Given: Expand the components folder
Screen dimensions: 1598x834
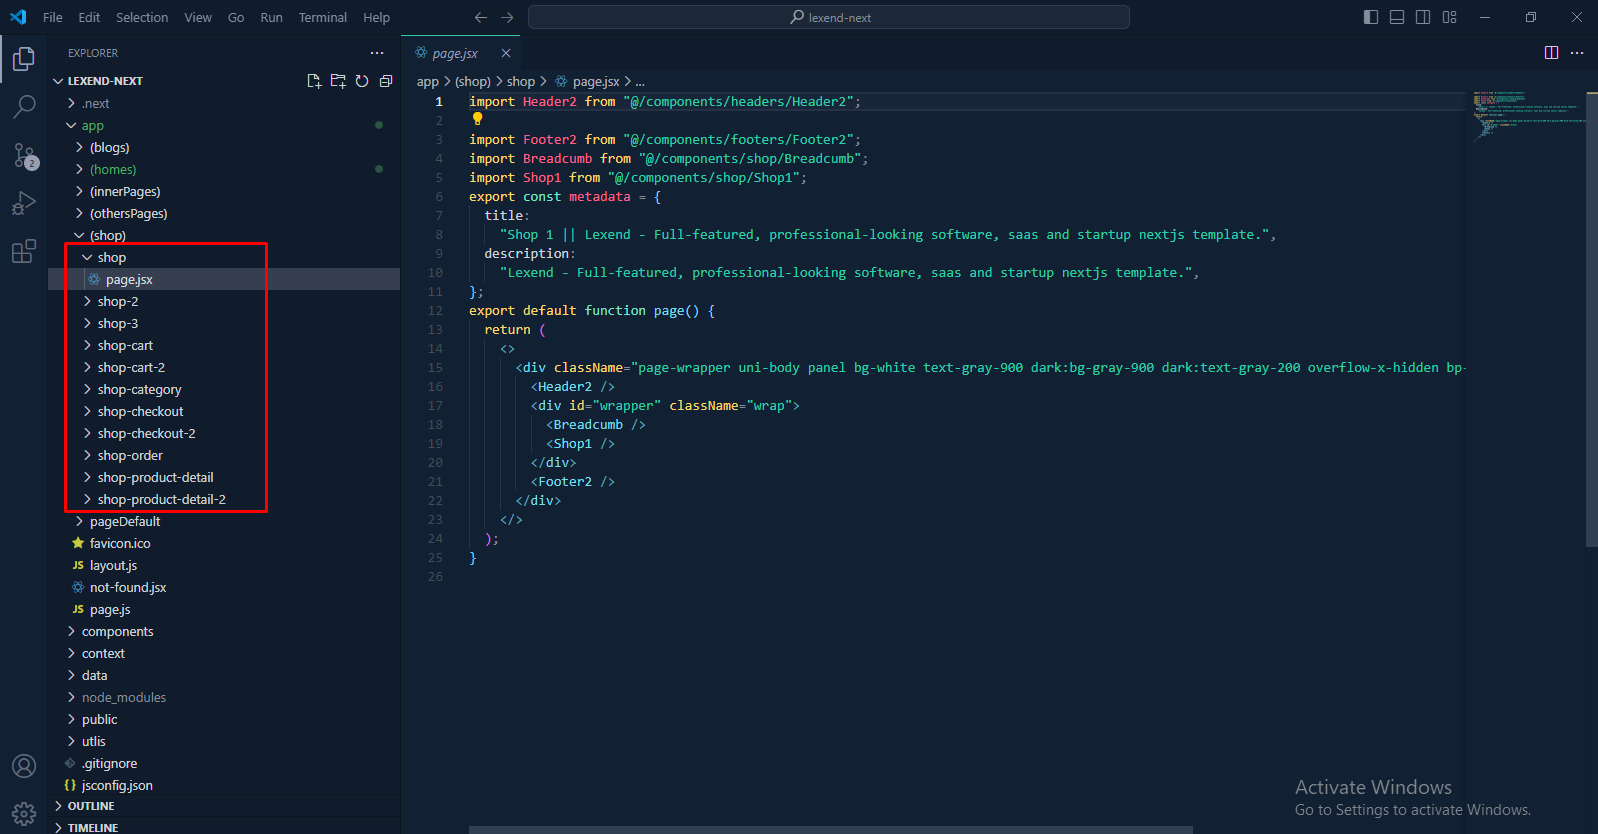Looking at the screenshot, I should pyautogui.click(x=117, y=631).
